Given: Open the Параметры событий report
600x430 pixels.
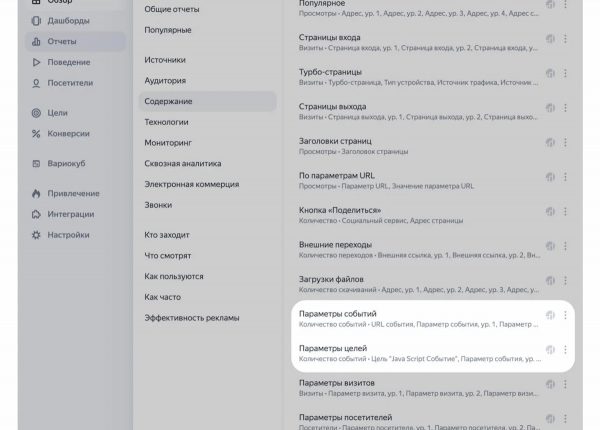Looking at the screenshot, I should coord(338,314).
